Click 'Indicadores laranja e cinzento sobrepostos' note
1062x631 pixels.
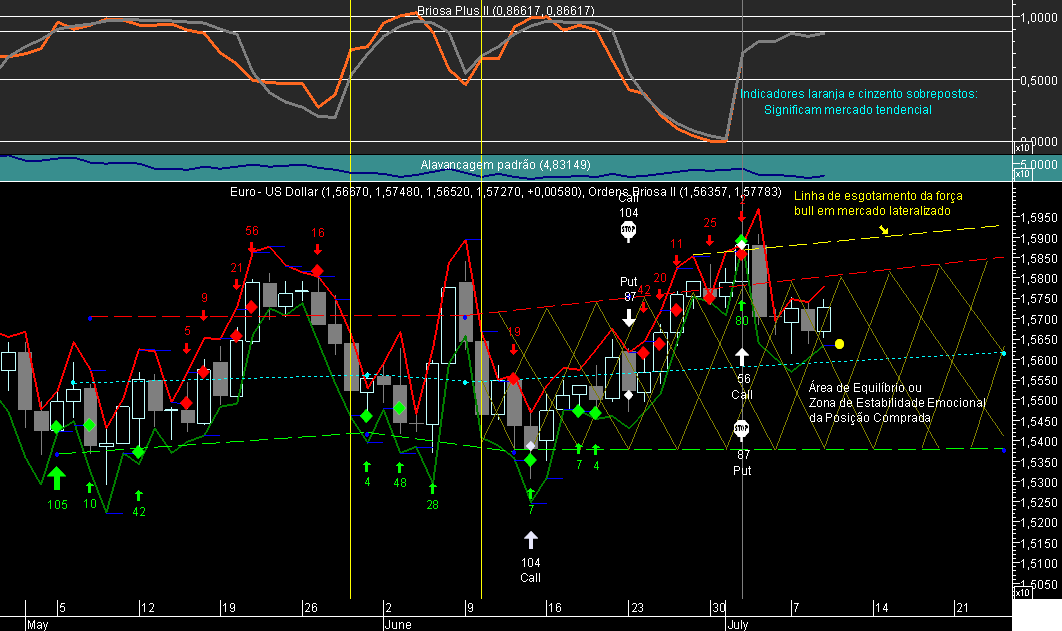pos(859,94)
